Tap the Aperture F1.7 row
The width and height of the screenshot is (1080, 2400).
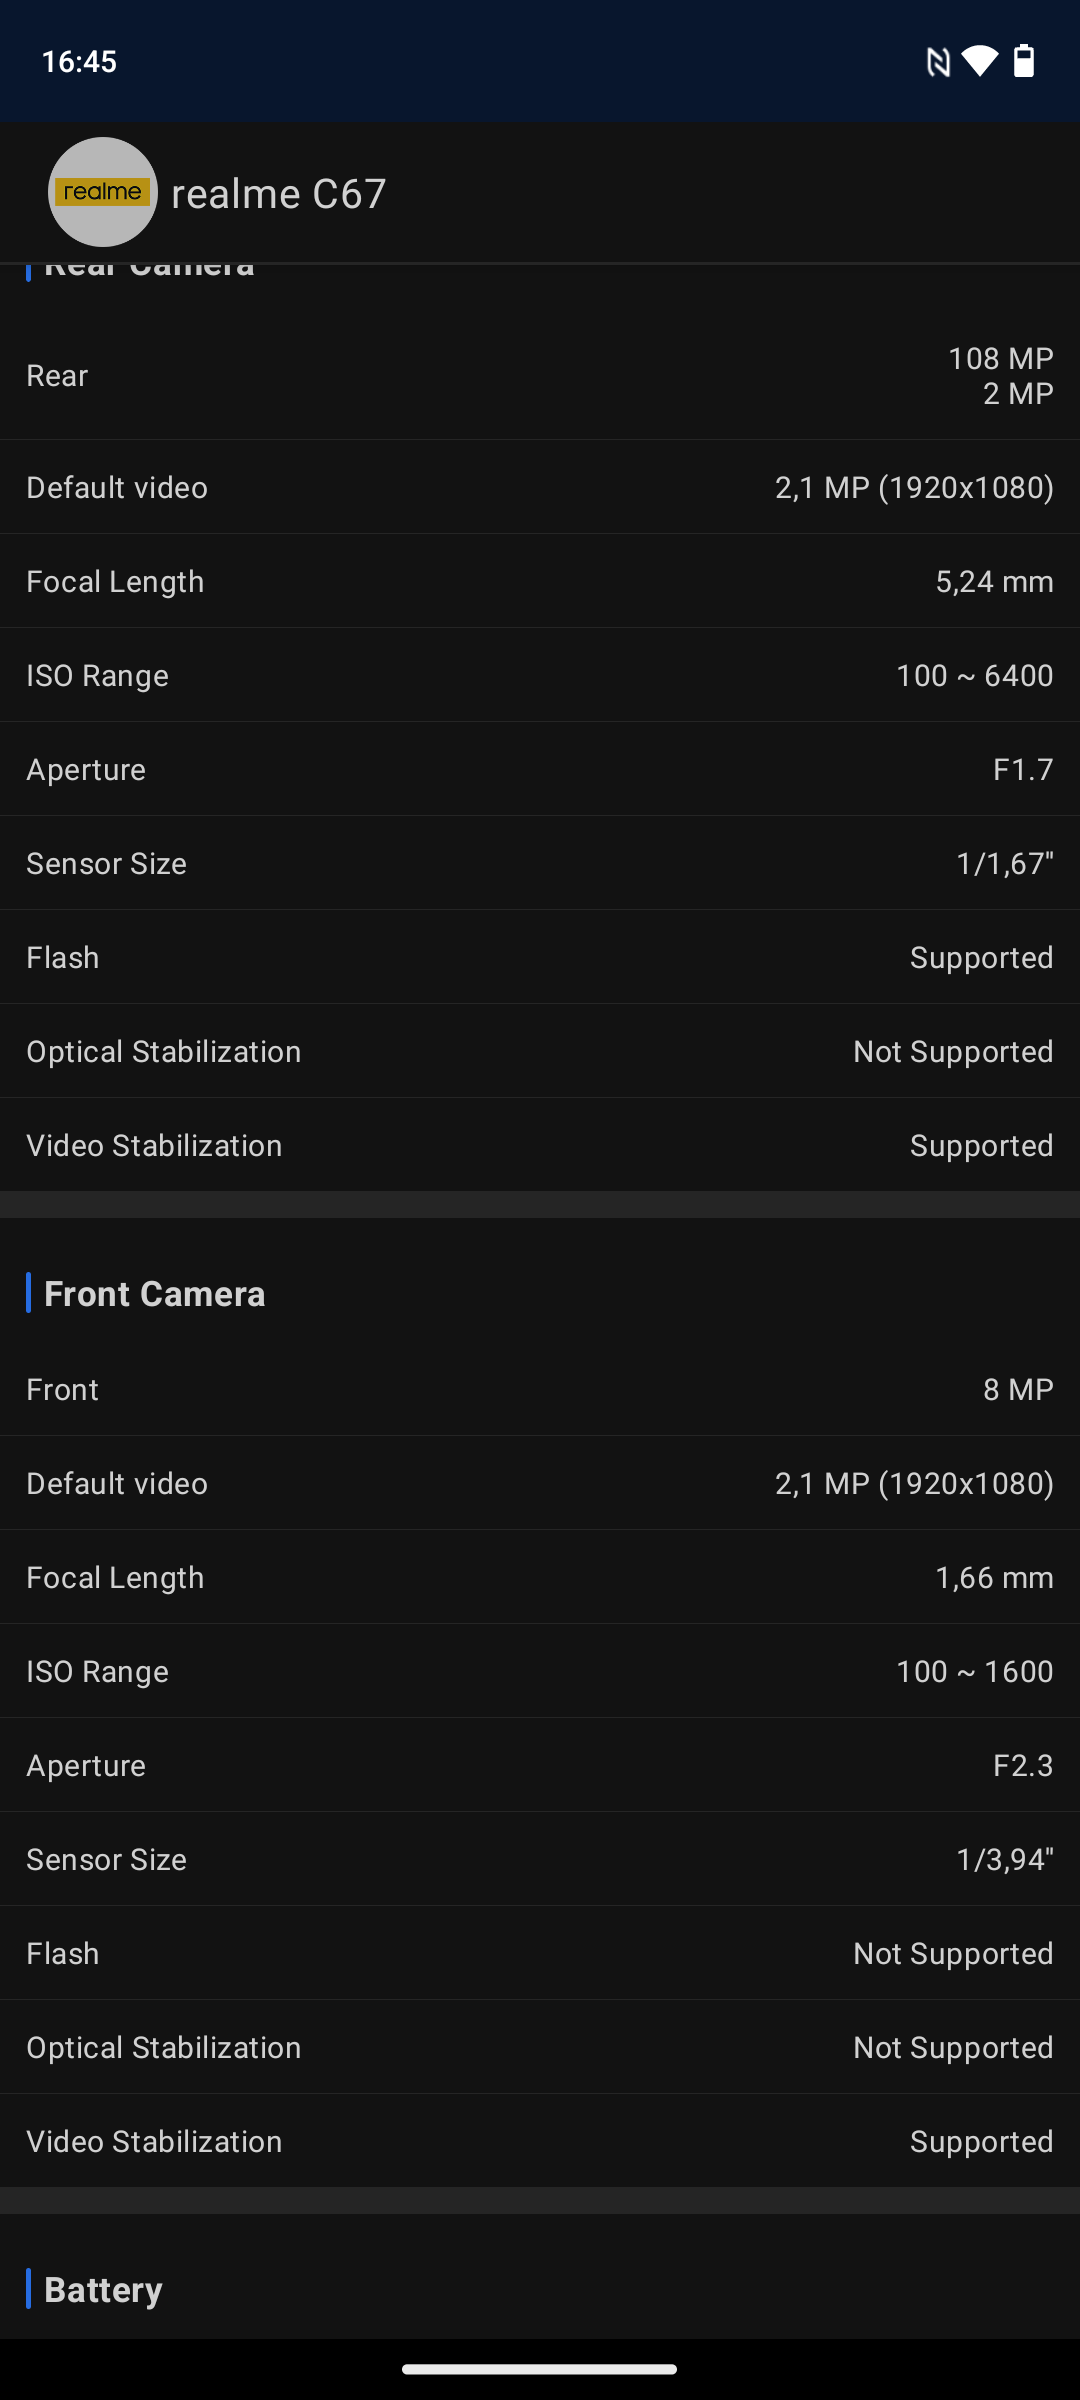click(540, 769)
